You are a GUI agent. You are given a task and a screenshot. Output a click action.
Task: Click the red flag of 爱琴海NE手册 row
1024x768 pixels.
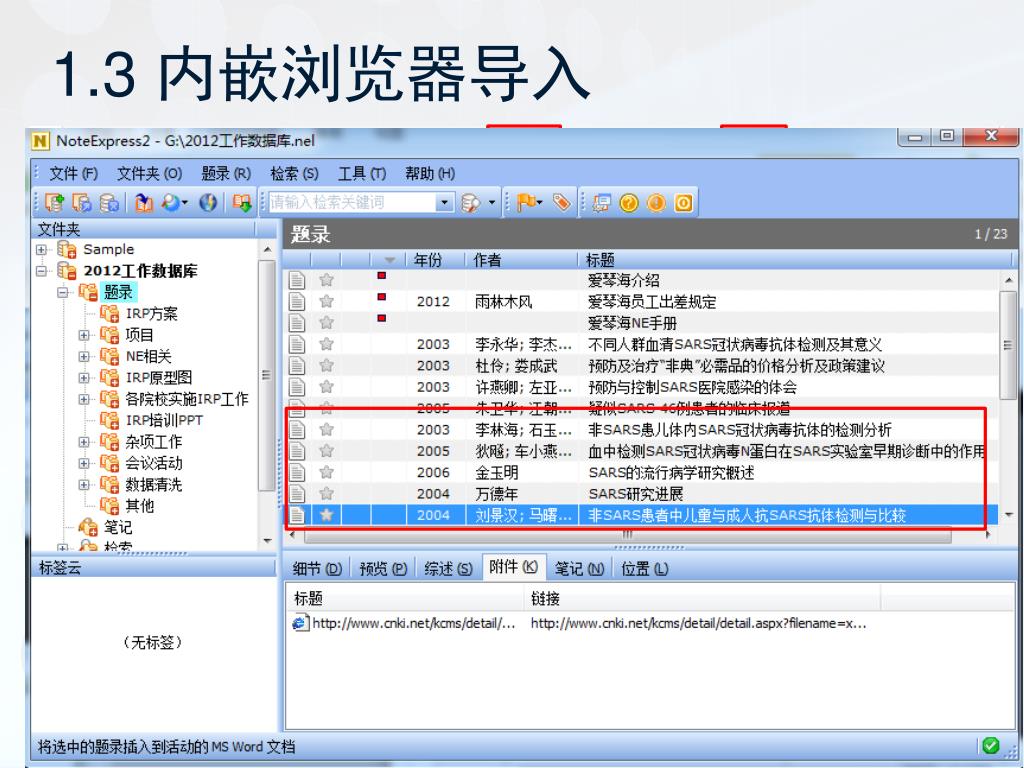tap(381, 319)
